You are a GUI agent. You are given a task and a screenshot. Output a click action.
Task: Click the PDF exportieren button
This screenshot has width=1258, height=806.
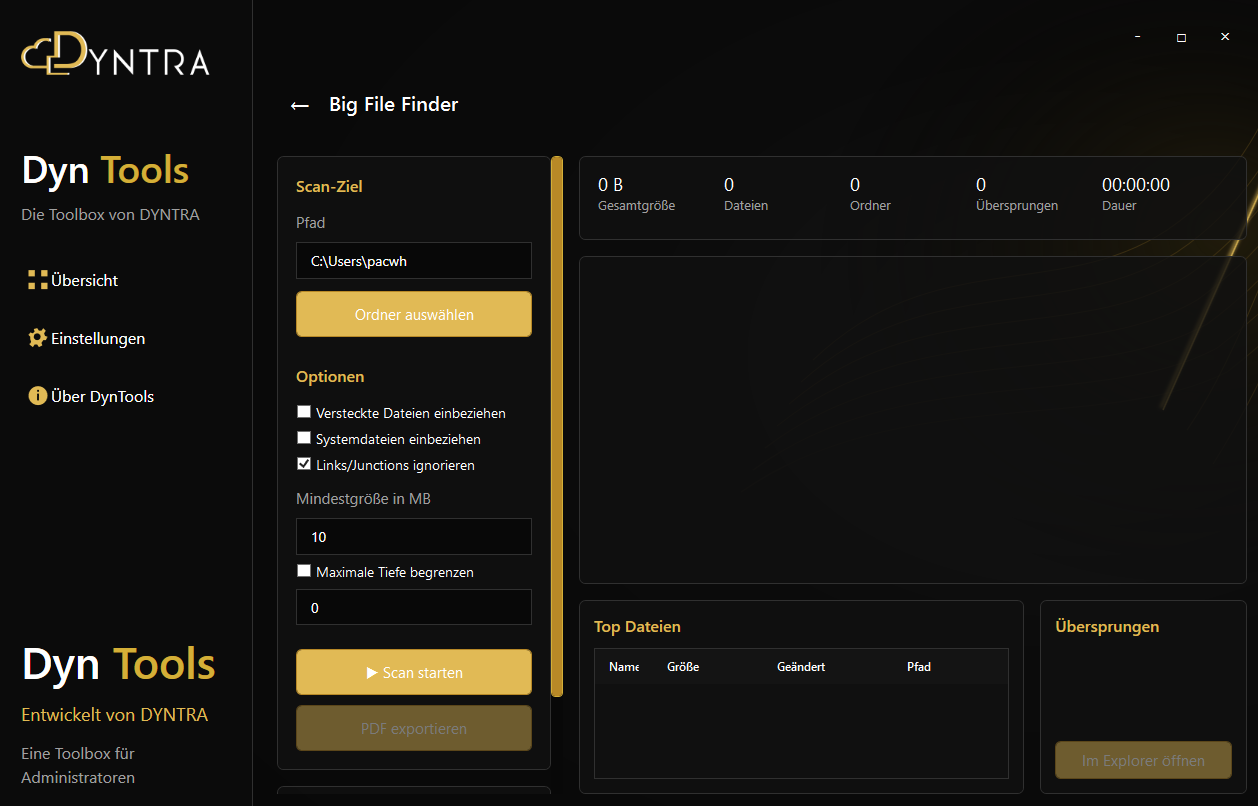(x=414, y=728)
